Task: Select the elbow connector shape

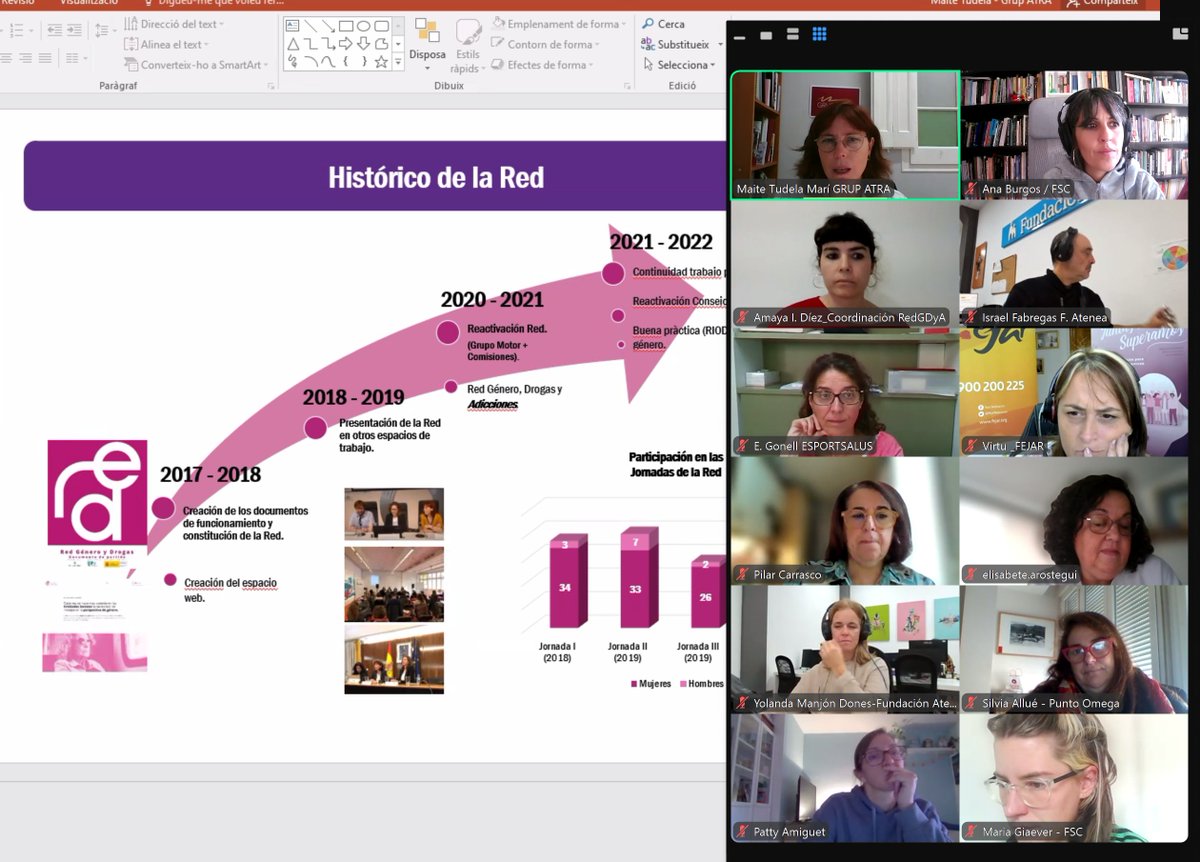Action: pyautogui.click(x=311, y=44)
